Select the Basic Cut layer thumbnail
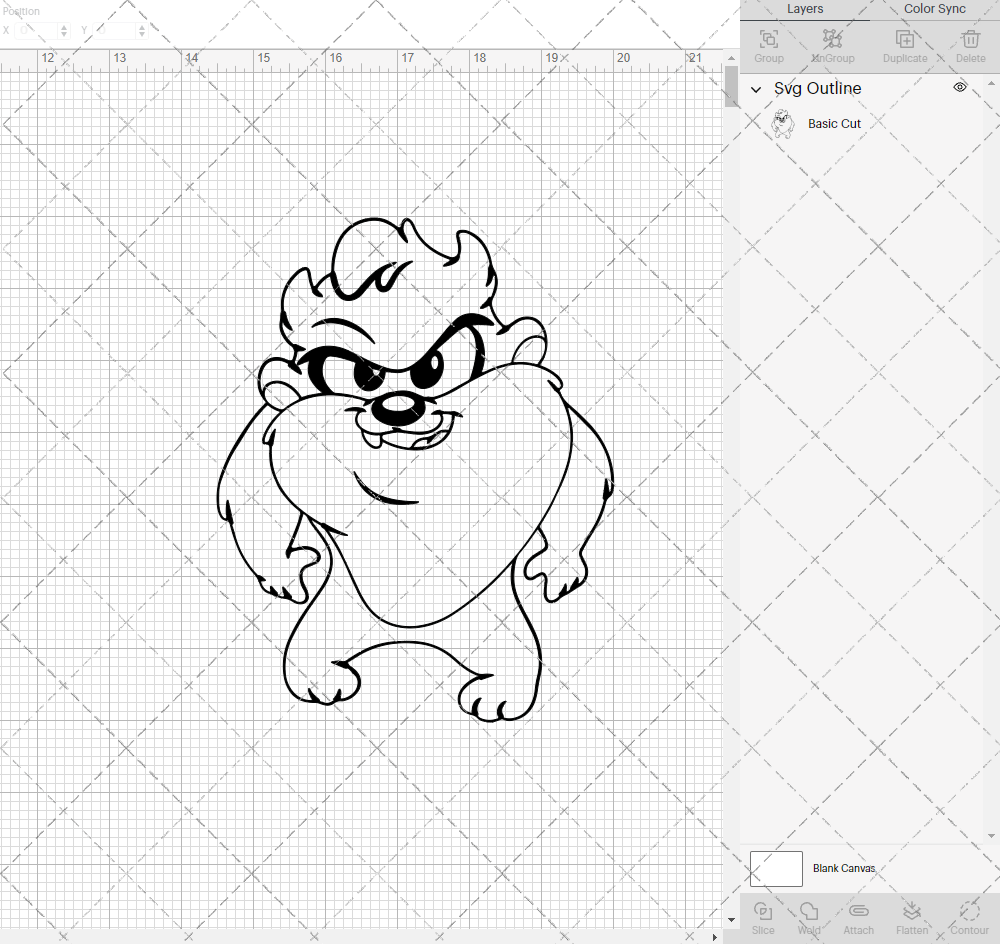The width and height of the screenshot is (1000, 944). (x=783, y=124)
